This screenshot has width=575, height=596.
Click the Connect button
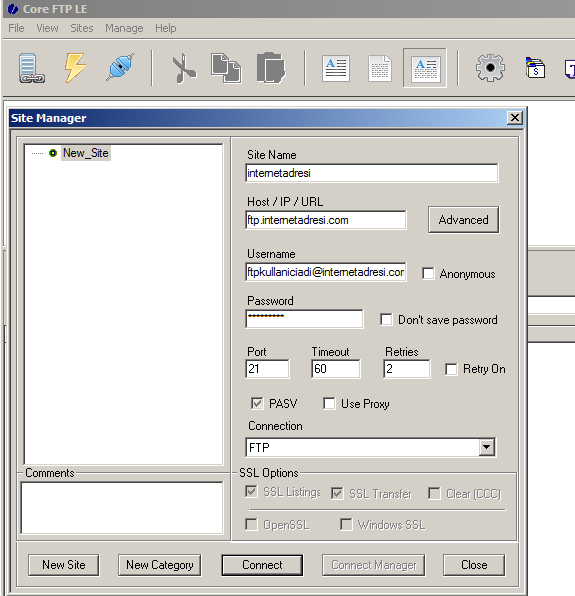click(x=262, y=565)
